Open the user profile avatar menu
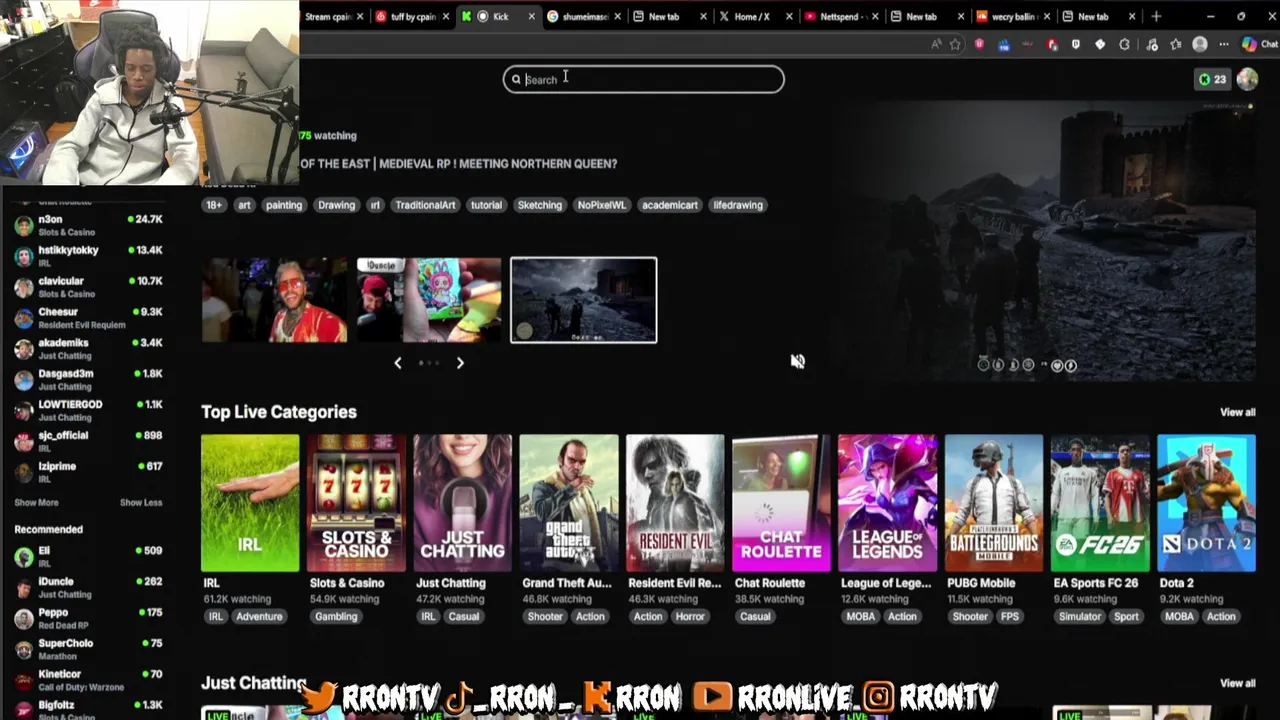 [x=1247, y=79]
